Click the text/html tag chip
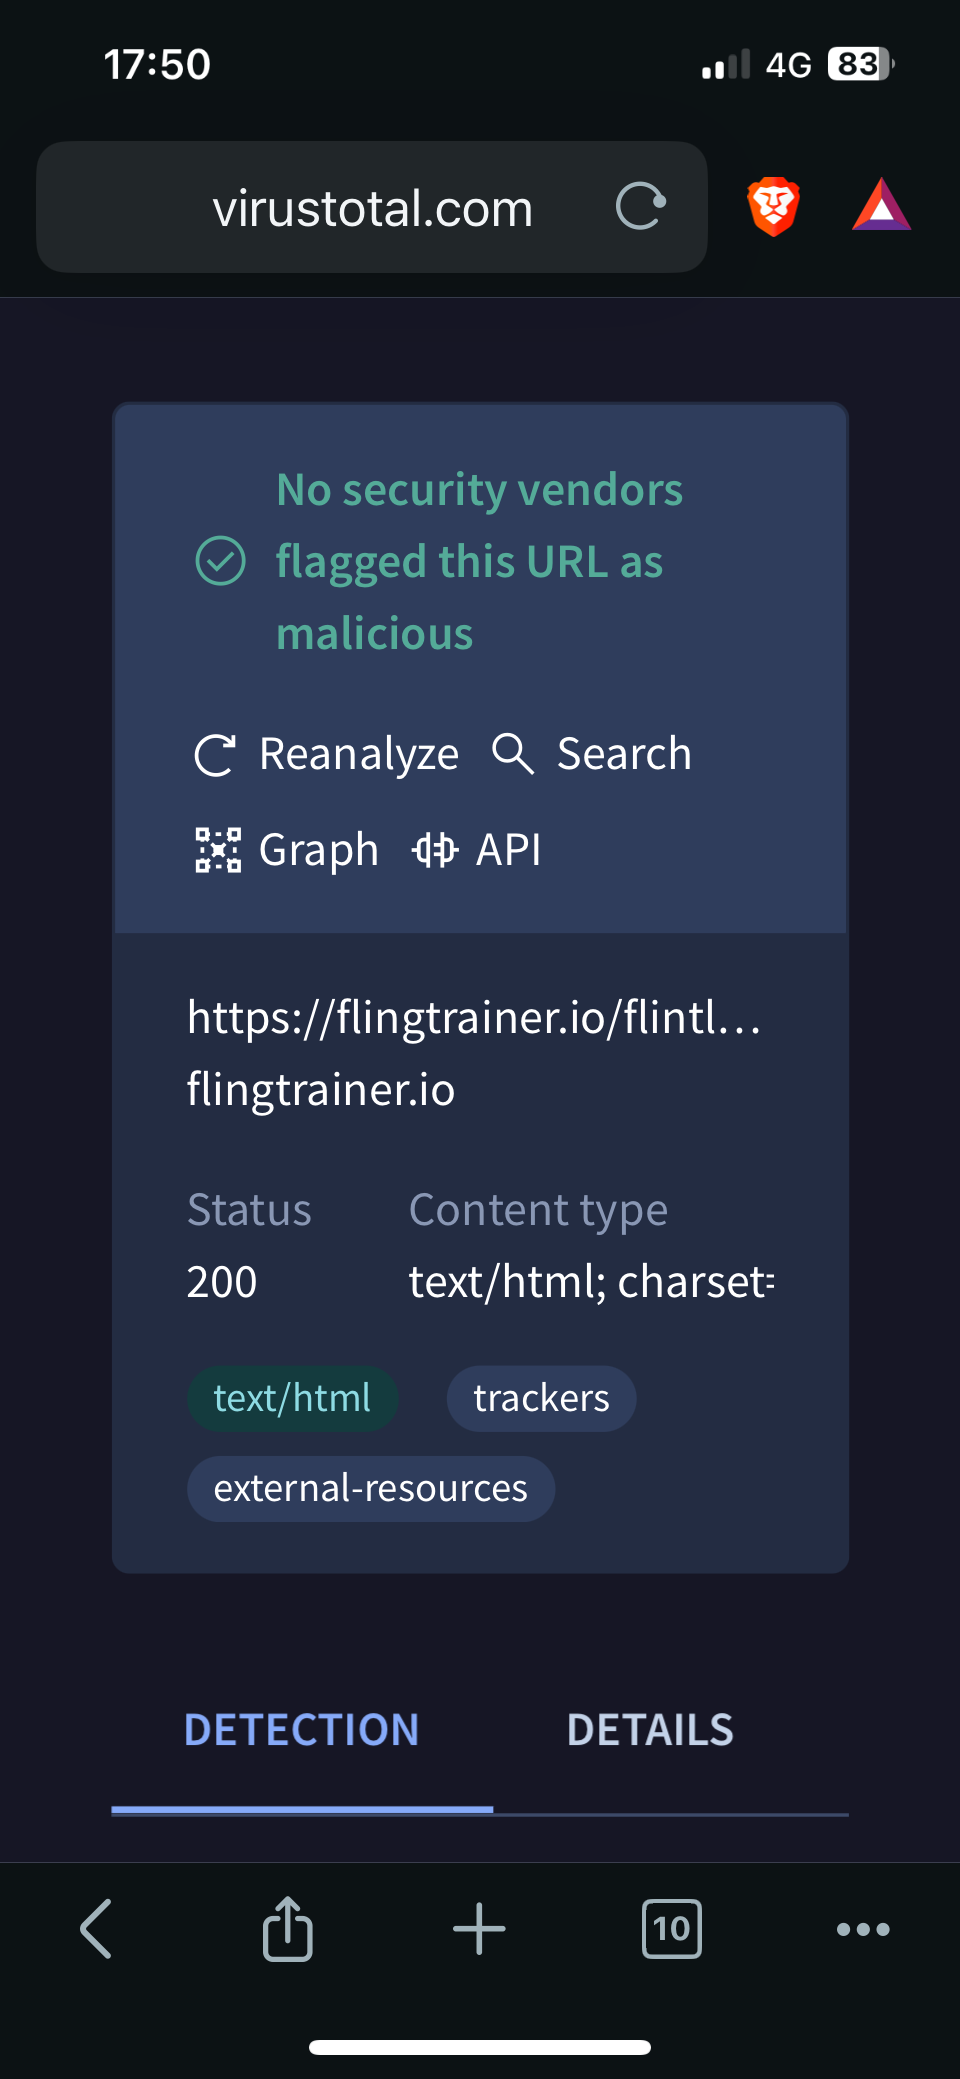Viewport: 960px width, 2079px height. [x=292, y=1398]
